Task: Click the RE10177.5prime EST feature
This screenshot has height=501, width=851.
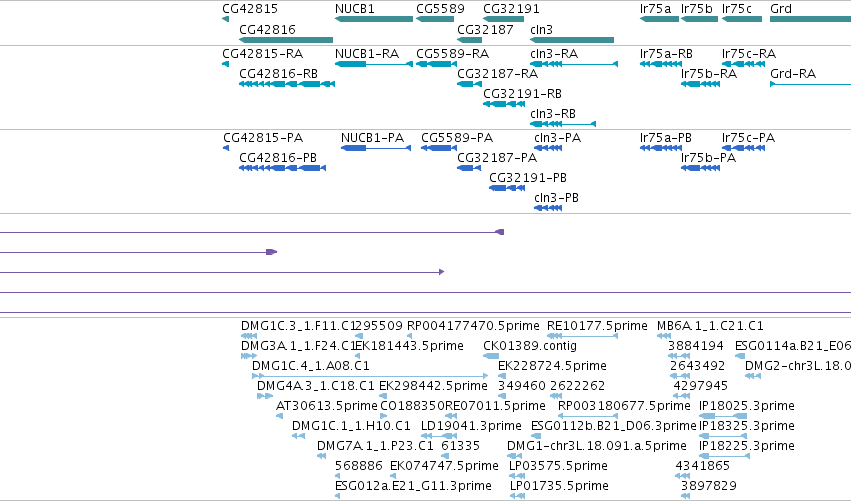Action: tap(582, 336)
